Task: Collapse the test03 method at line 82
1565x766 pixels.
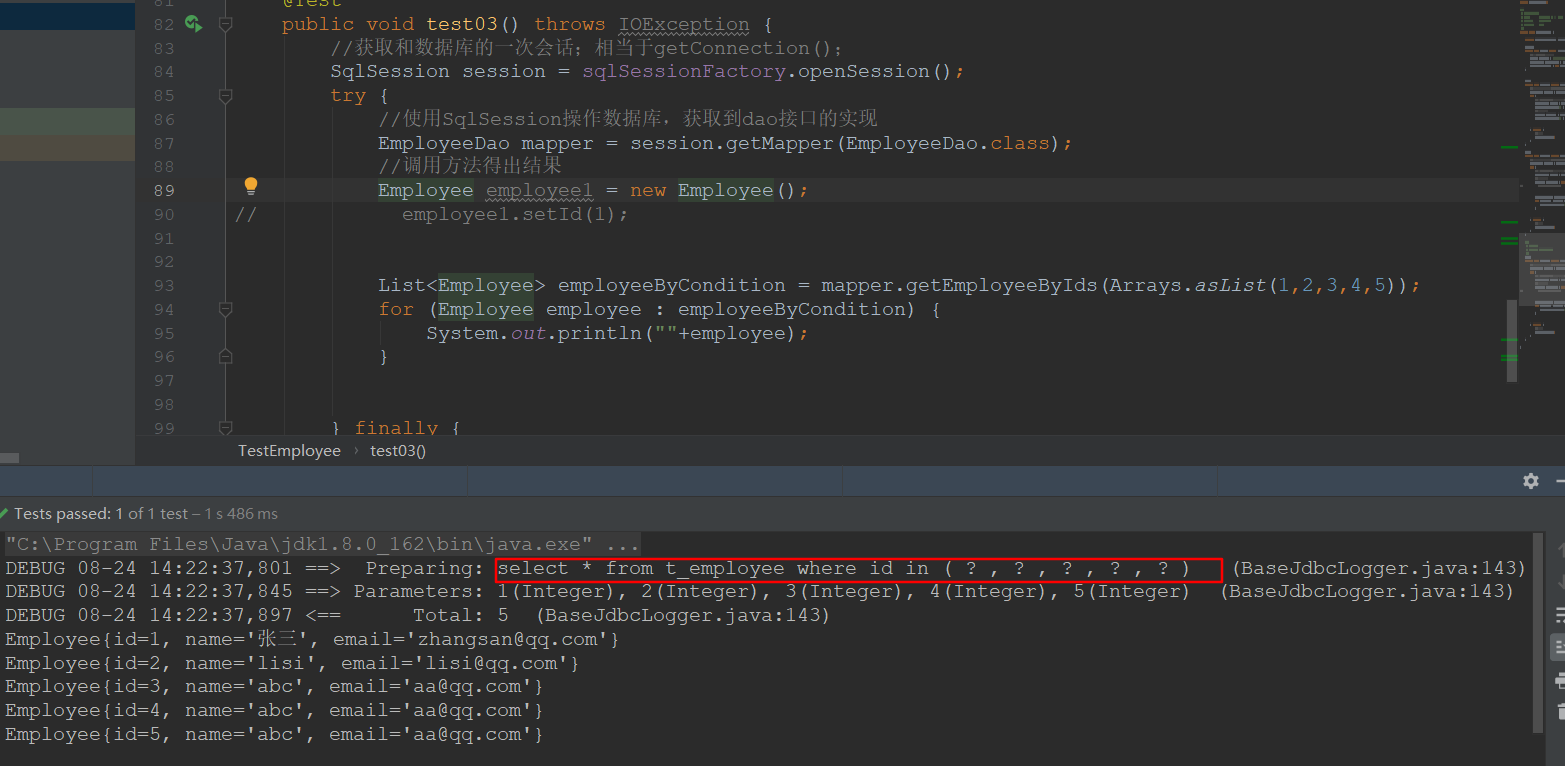Action: point(225,24)
